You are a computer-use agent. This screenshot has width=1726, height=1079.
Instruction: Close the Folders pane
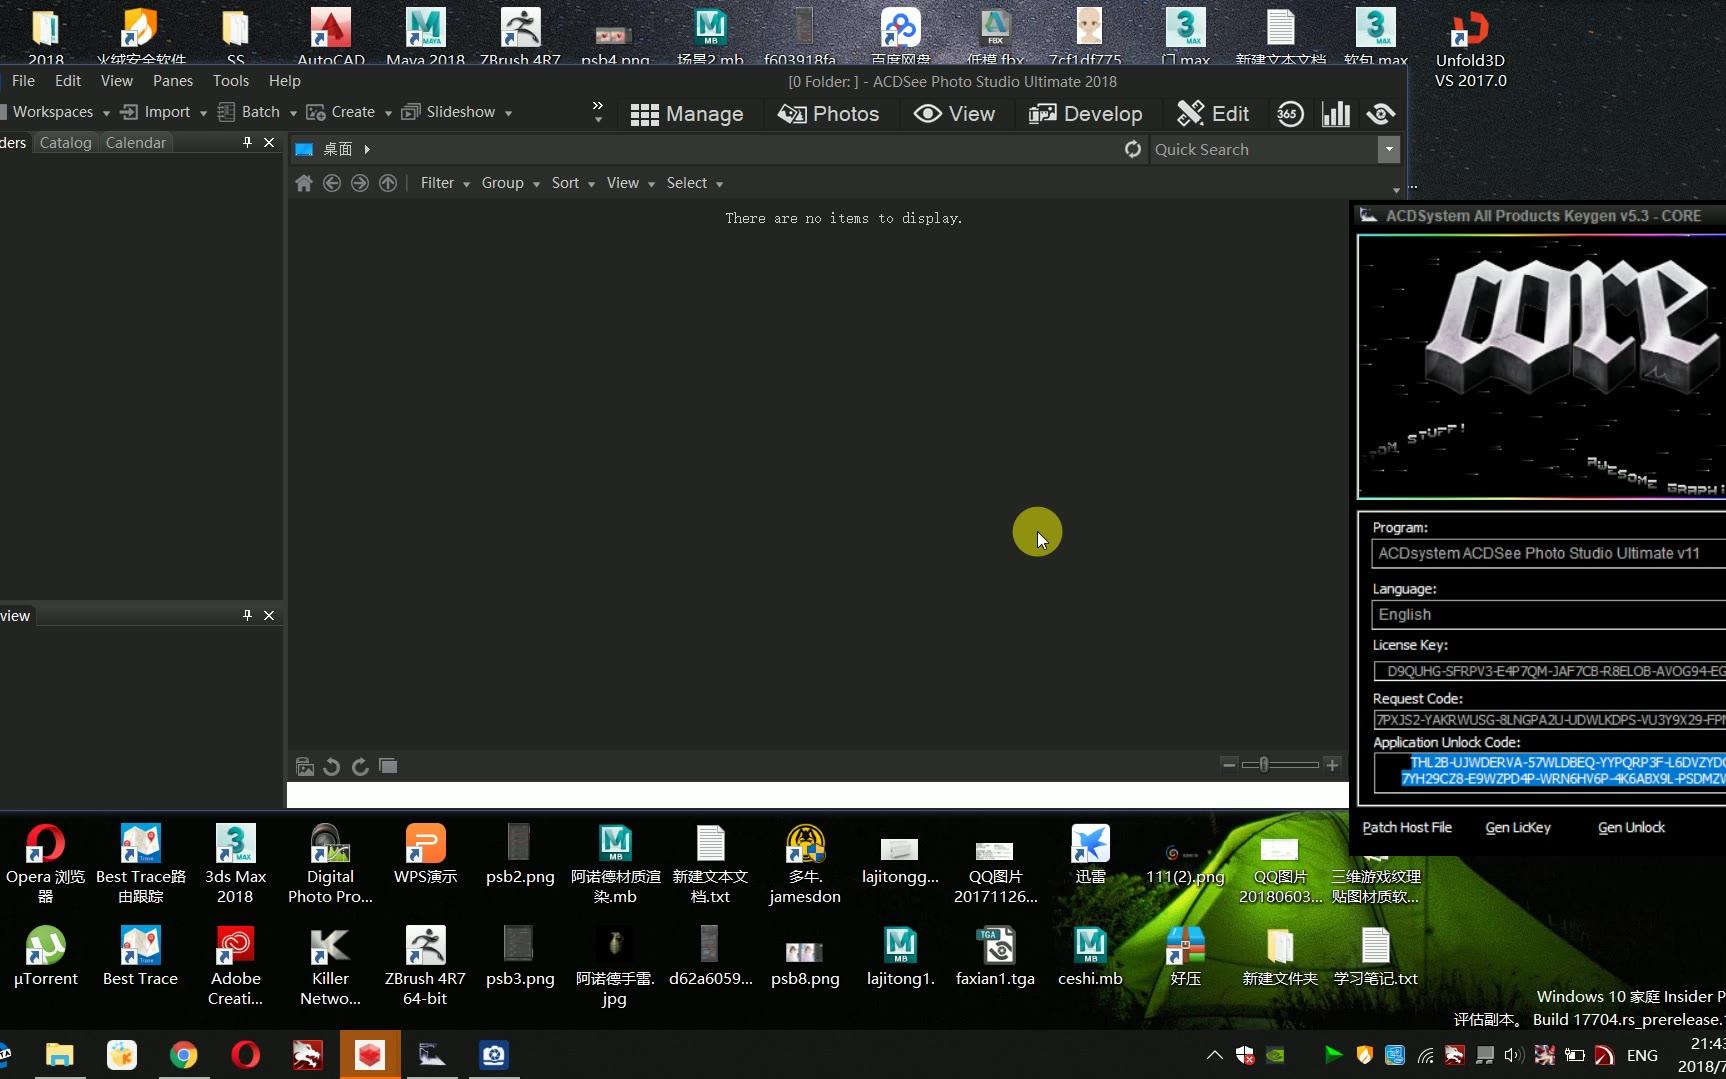point(269,143)
